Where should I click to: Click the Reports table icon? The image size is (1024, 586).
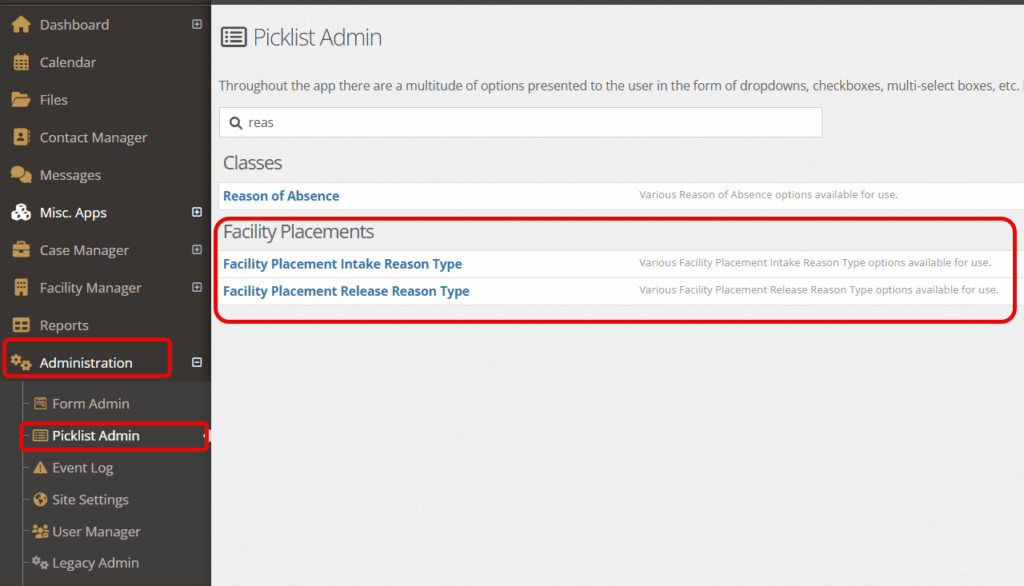click(x=21, y=325)
